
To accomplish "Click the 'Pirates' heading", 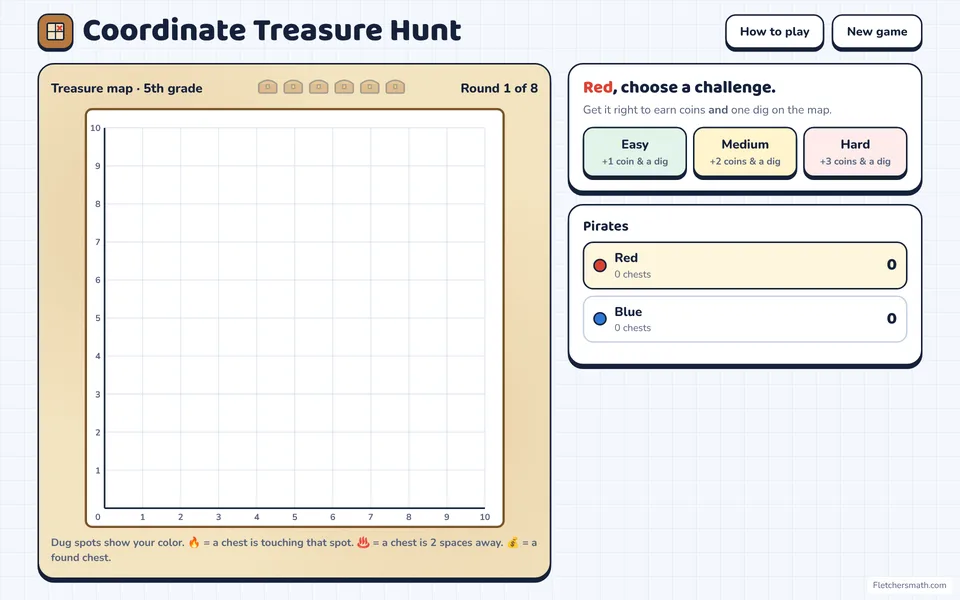I will 606,226.
